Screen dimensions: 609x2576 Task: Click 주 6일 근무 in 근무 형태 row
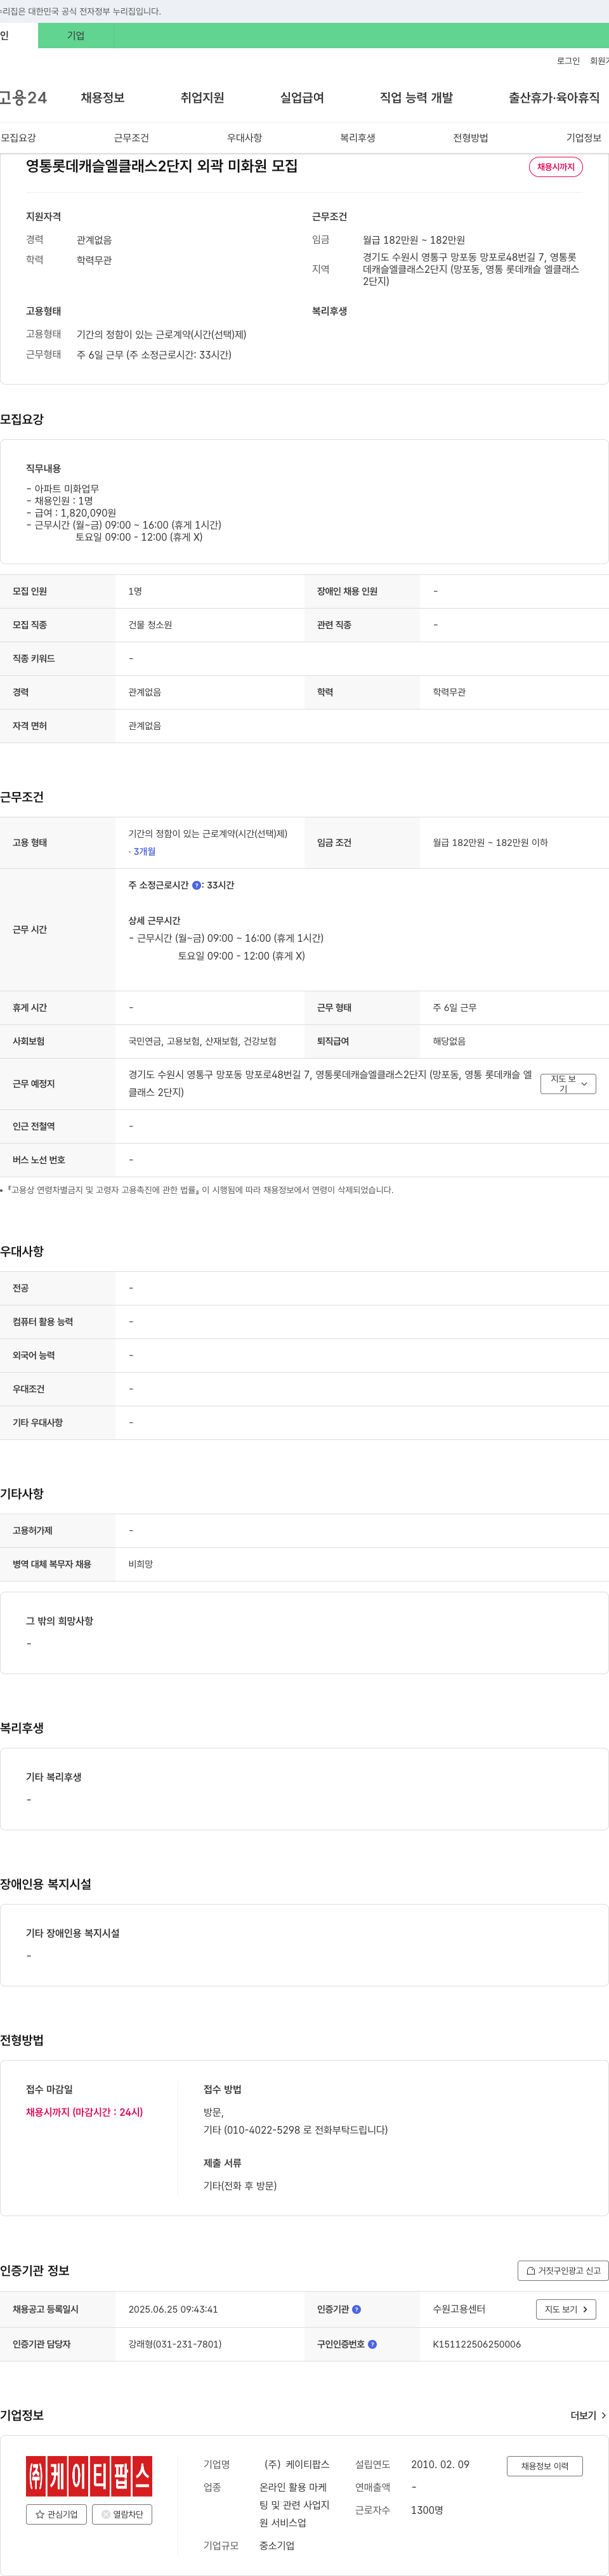click(x=455, y=1008)
